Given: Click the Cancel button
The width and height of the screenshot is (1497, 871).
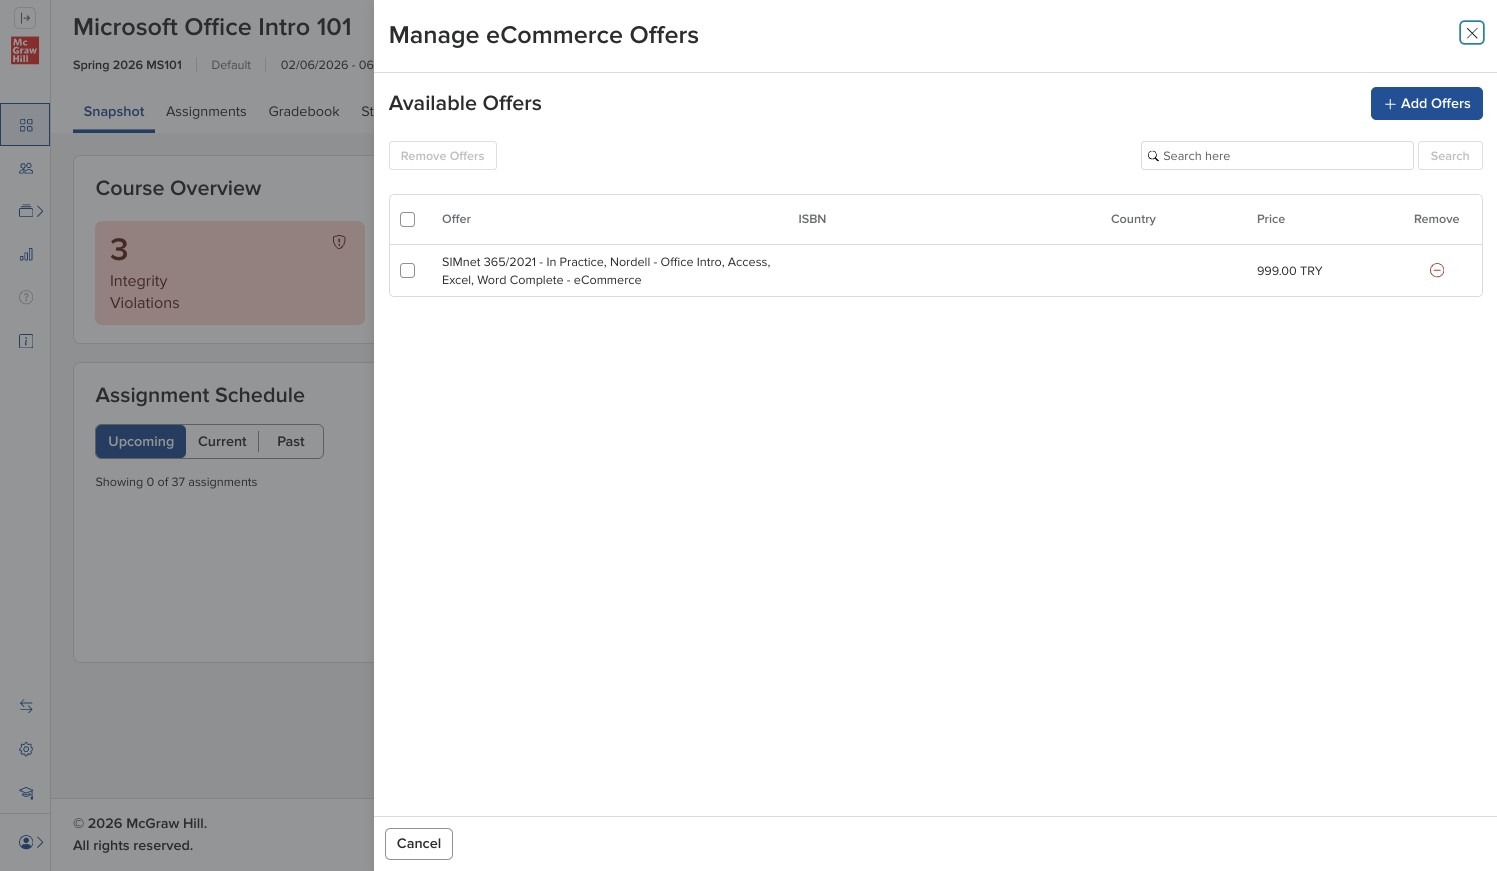Looking at the screenshot, I should coord(418,844).
